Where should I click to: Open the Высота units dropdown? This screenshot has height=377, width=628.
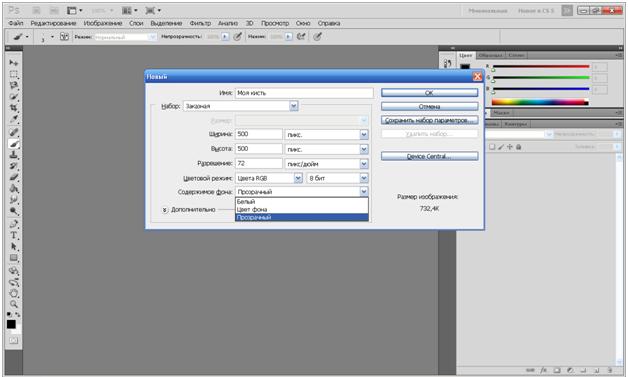point(364,149)
